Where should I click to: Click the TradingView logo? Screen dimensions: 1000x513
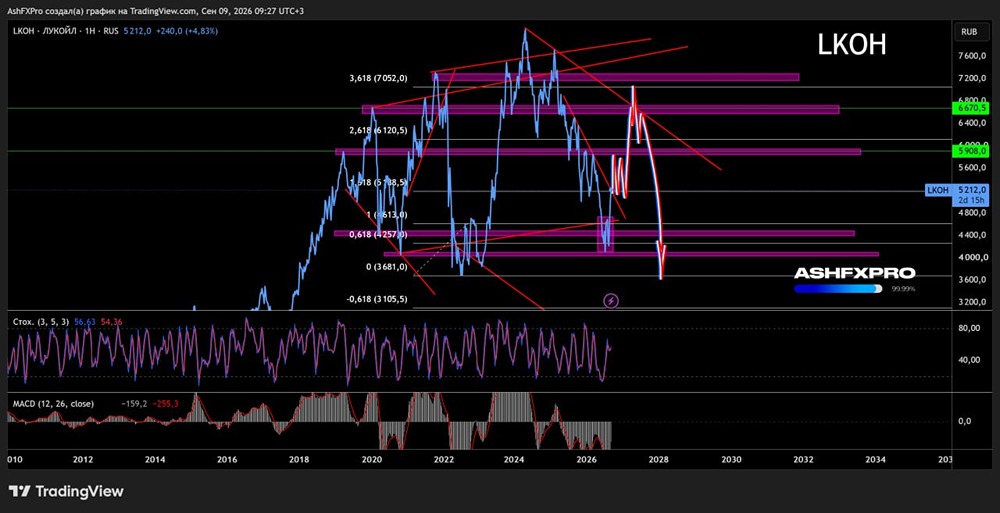coord(66,491)
